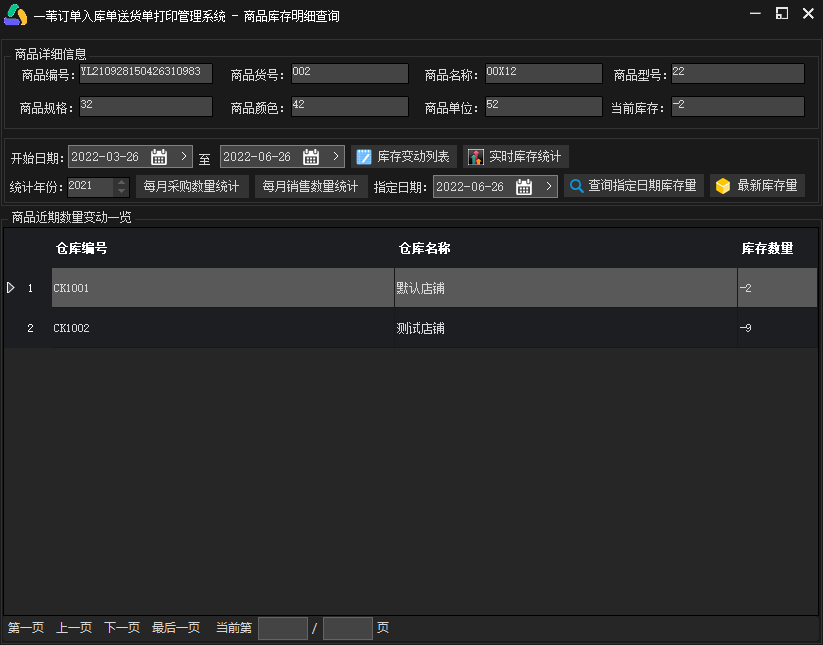The height and width of the screenshot is (645, 823).
Task: Go to 第一页
Action: (x=26, y=628)
